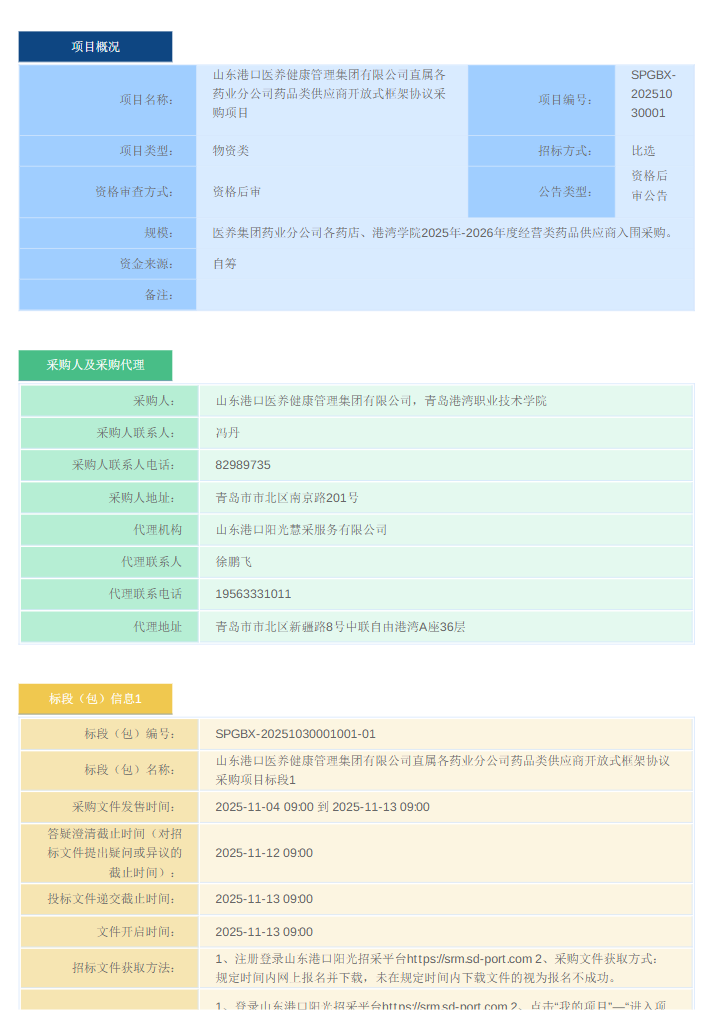713x1023 pixels.
Task: Click the agency phone number 19563331011
Action: pyautogui.click(x=253, y=594)
